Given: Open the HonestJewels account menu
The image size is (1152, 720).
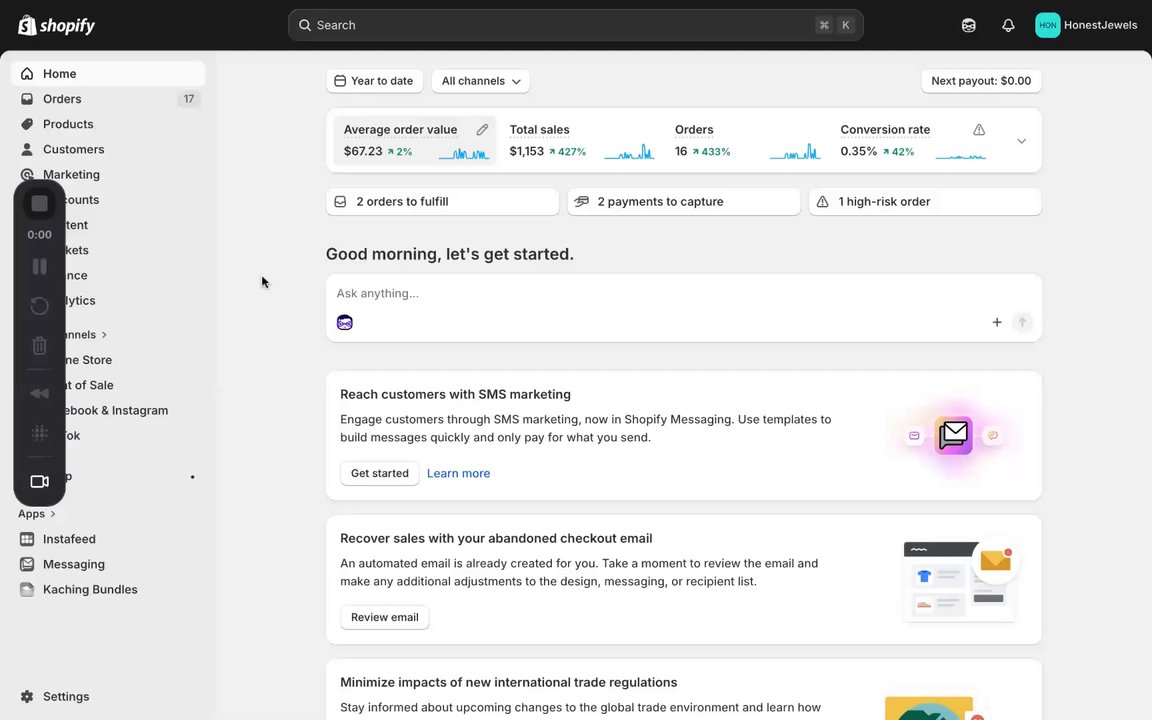Looking at the screenshot, I should (1086, 25).
